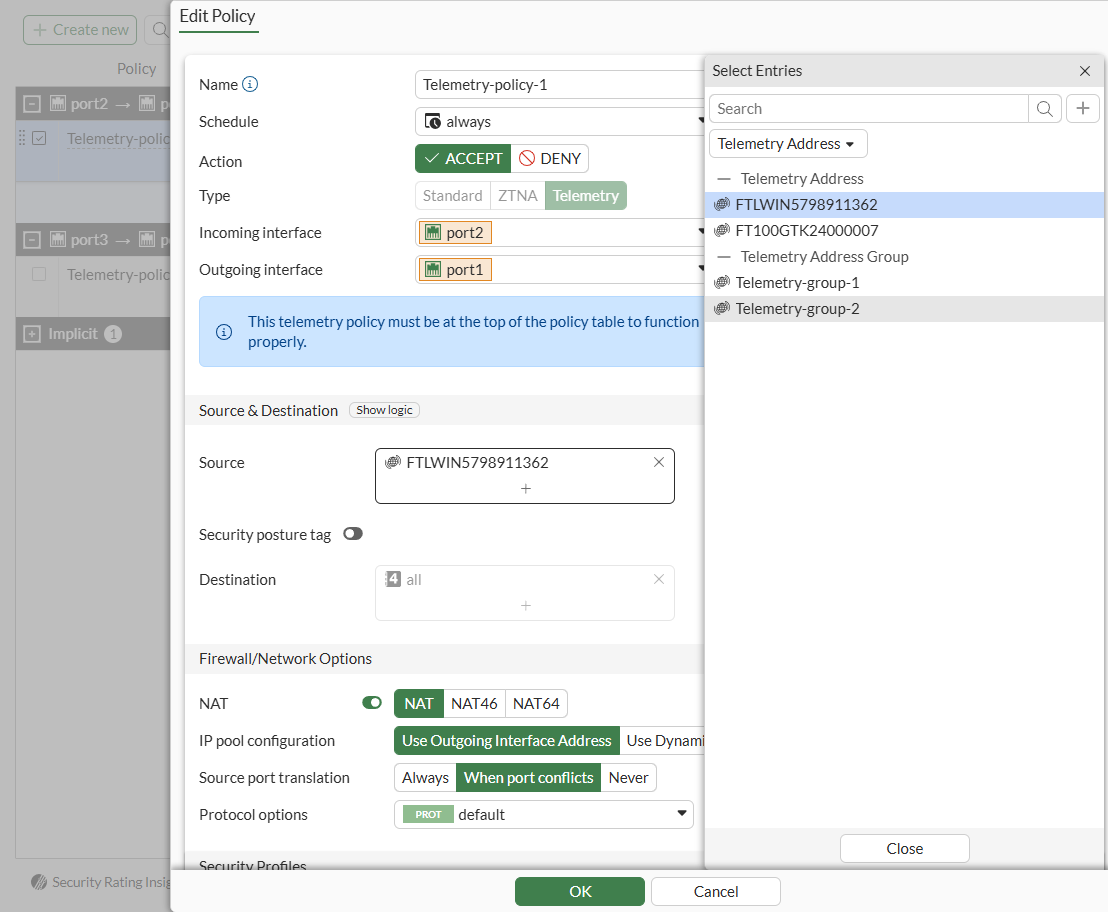This screenshot has height=912, width=1108.
Task: Add another source with the plus sign
Action: pos(525,489)
